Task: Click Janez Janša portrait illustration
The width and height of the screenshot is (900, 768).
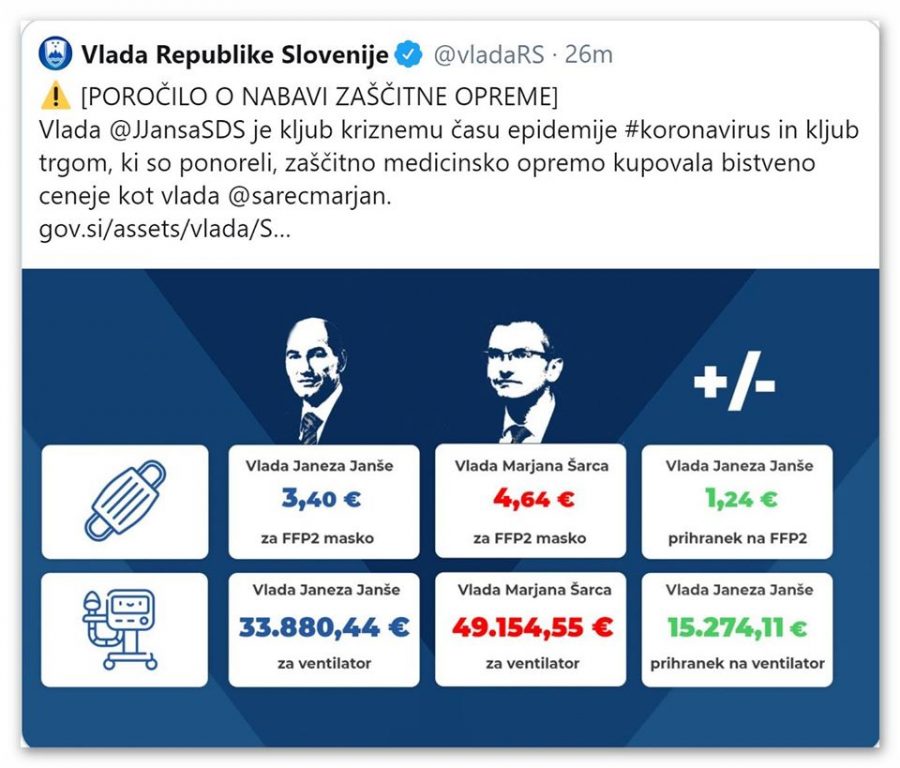Action: [314, 381]
